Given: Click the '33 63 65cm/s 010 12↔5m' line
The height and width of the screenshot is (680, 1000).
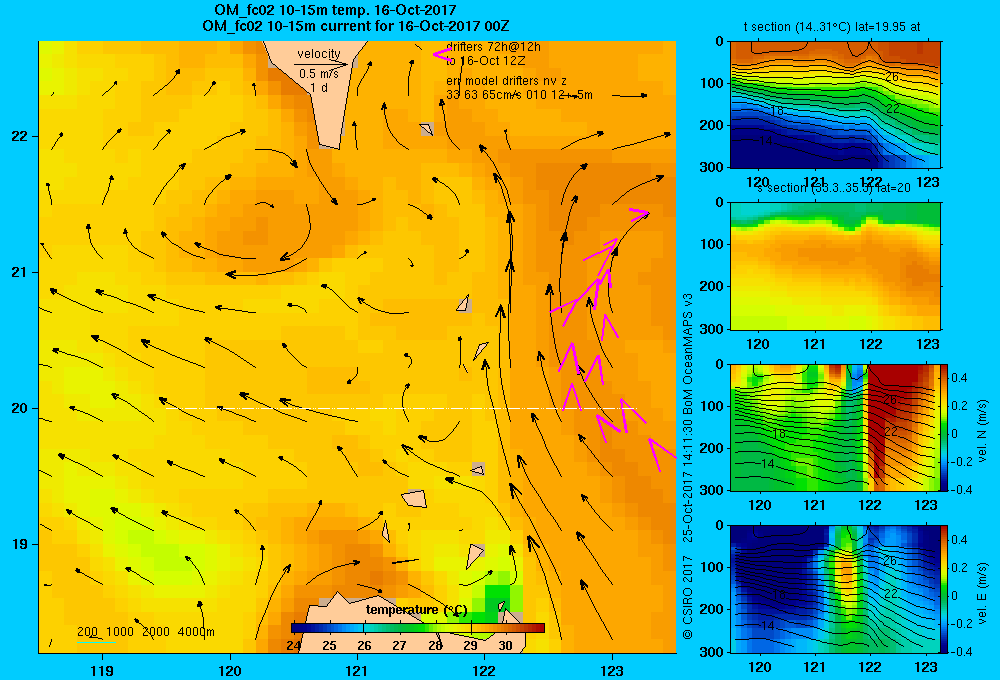Looking at the screenshot, I should (x=519, y=95).
